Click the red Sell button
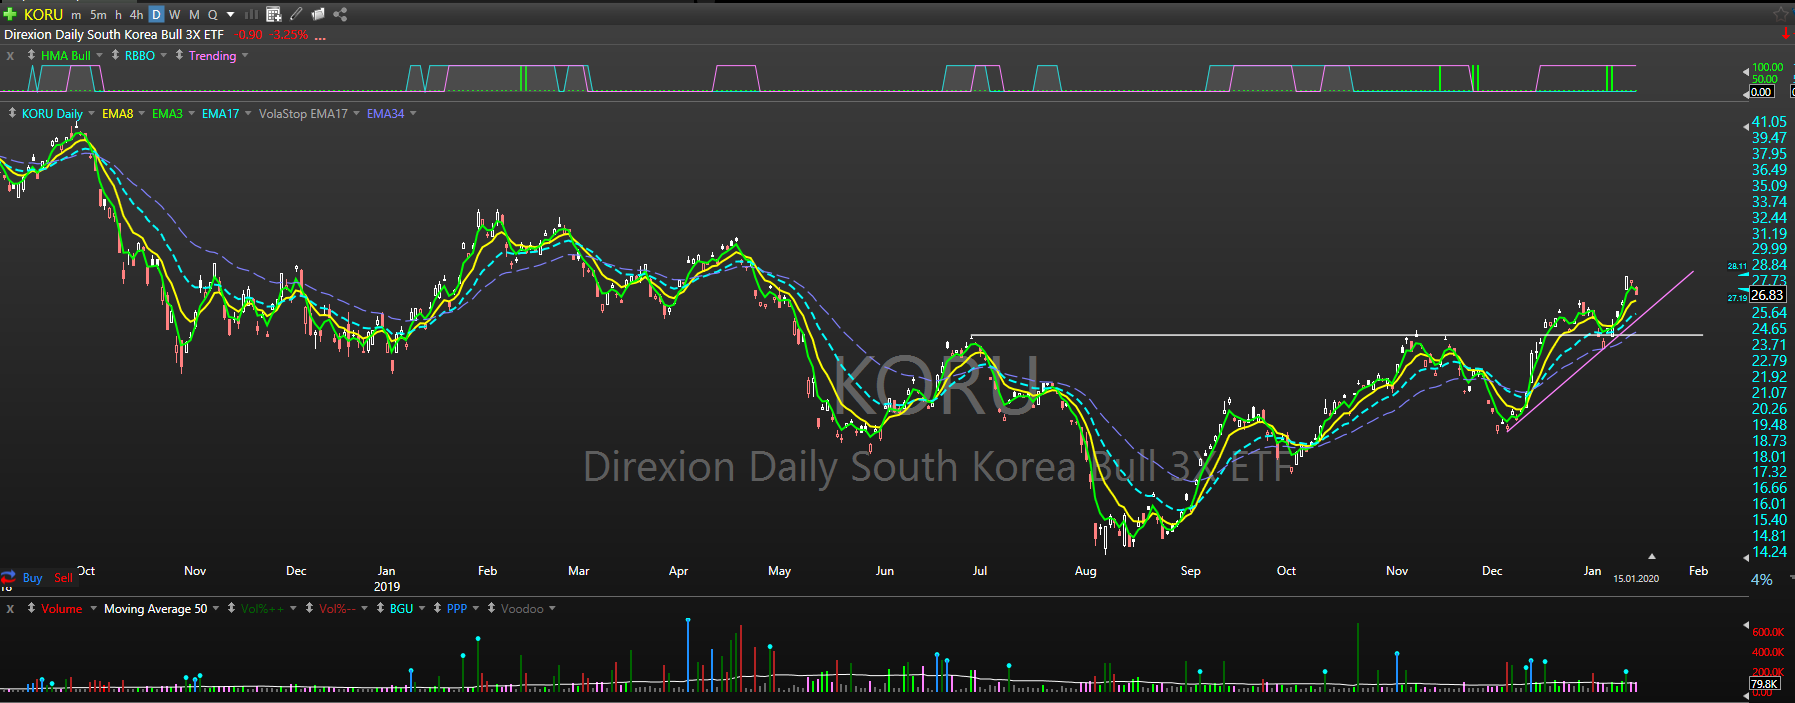Viewport: 1795px width, 703px height. (x=63, y=578)
